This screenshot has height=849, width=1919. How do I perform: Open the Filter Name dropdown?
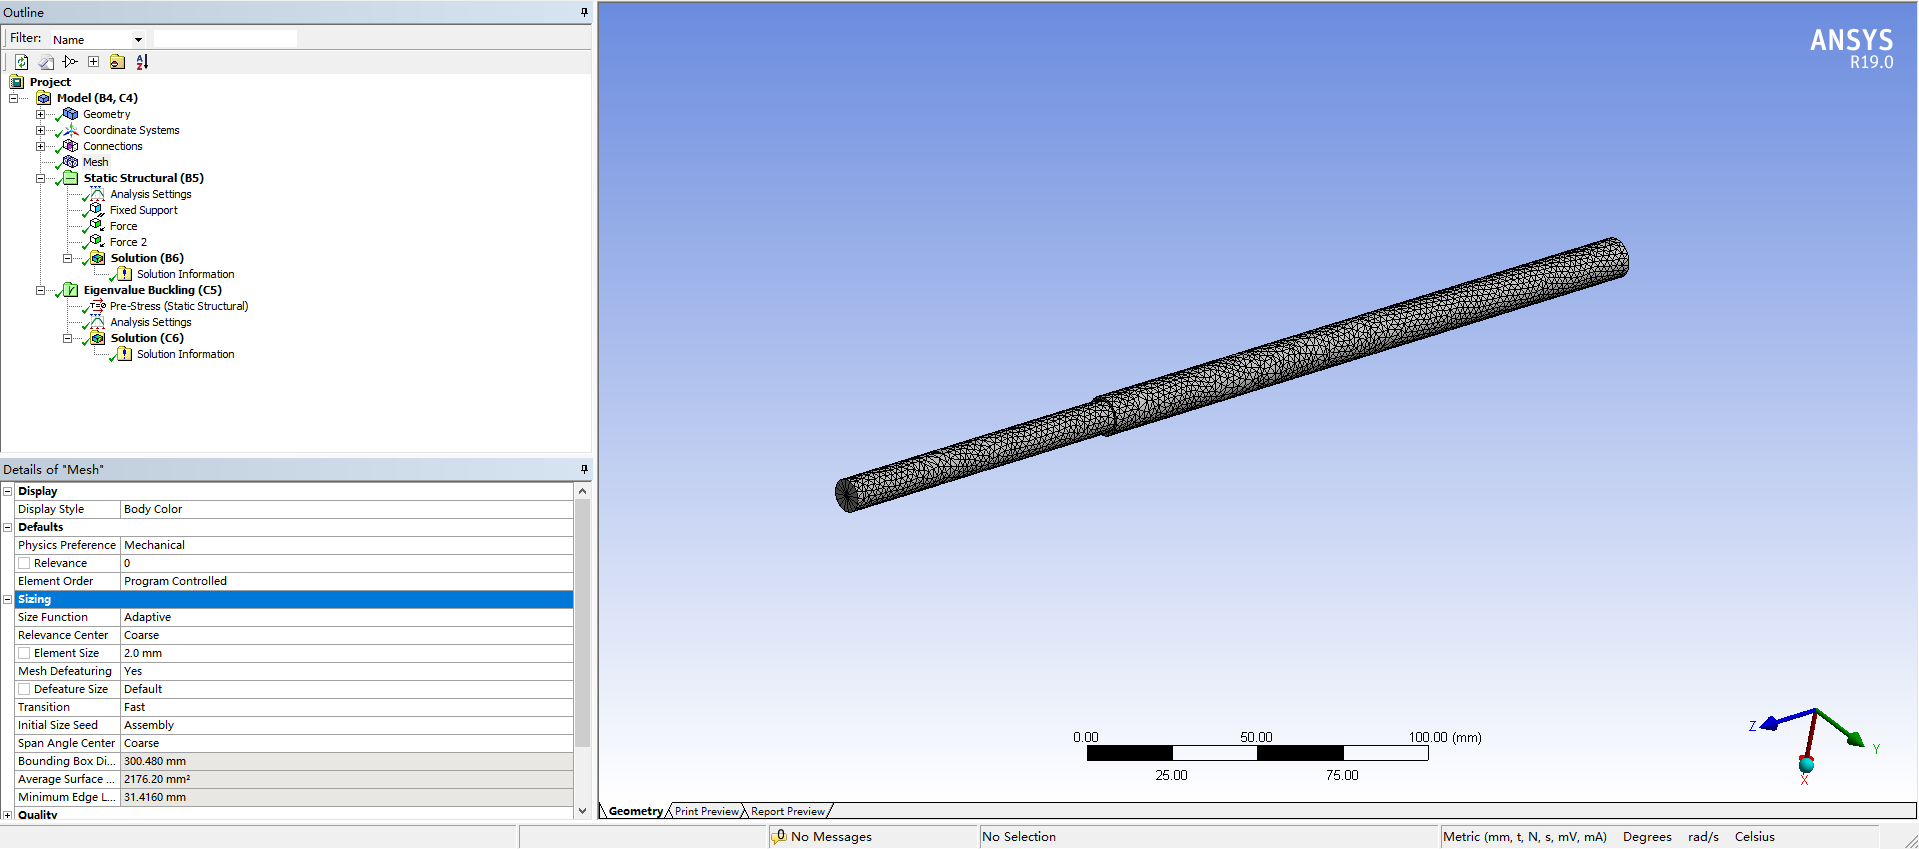pyautogui.click(x=138, y=40)
